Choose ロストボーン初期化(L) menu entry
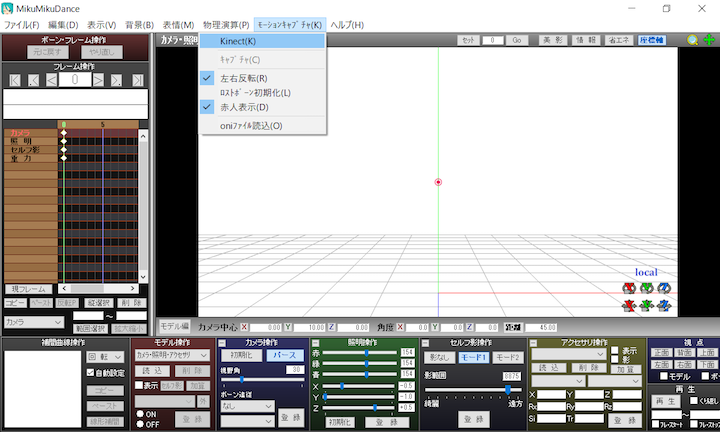 (263, 93)
